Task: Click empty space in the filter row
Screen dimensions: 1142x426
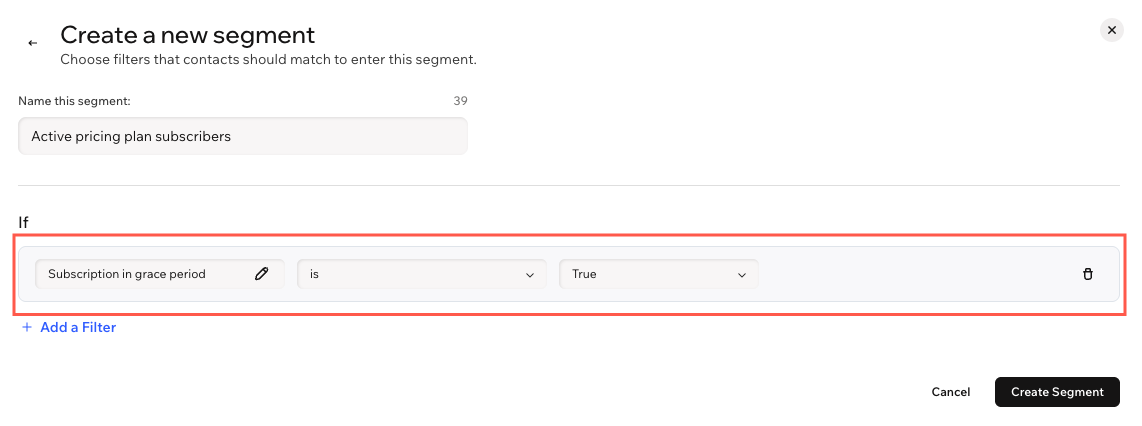Action: coord(918,274)
